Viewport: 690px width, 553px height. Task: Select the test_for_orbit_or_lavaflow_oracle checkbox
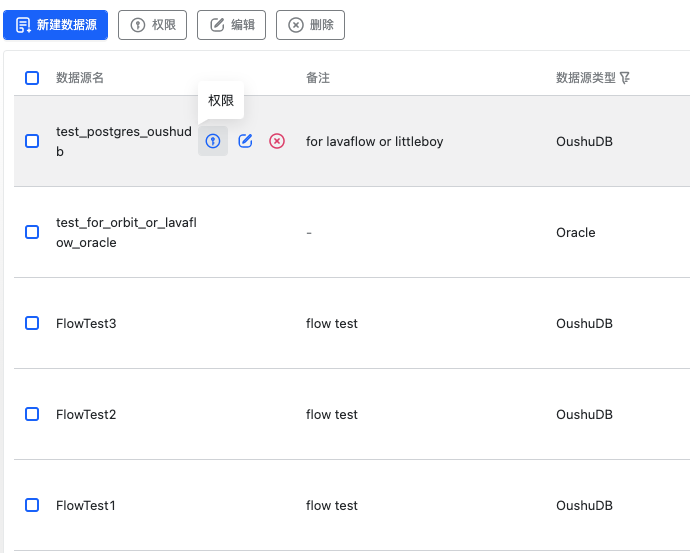pos(32,232)
